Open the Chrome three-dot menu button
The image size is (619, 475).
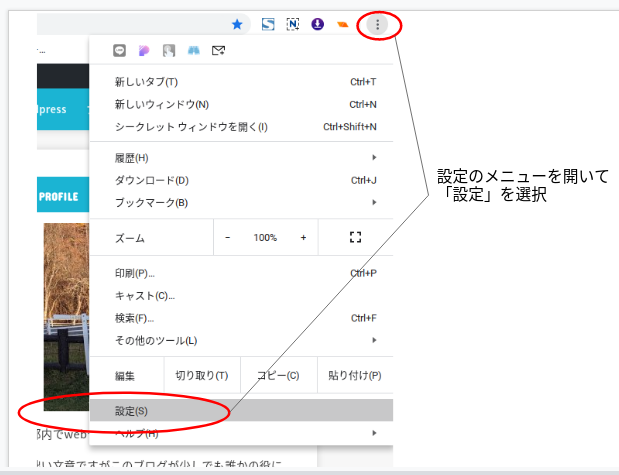377,25
